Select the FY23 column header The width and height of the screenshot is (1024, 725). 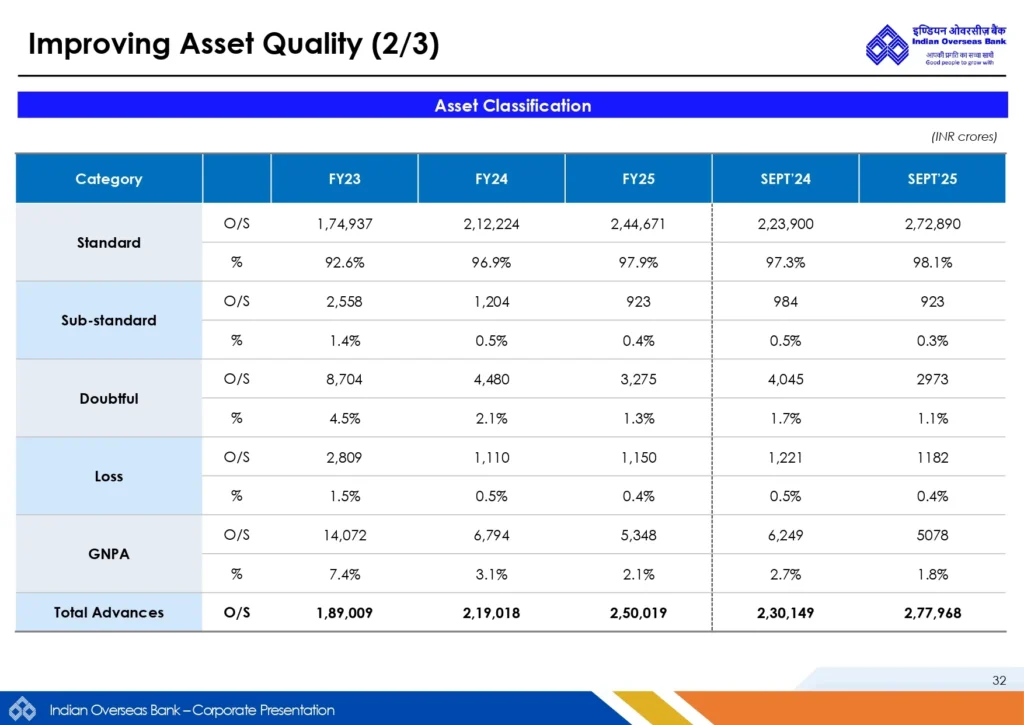click(x=344, y=179)
